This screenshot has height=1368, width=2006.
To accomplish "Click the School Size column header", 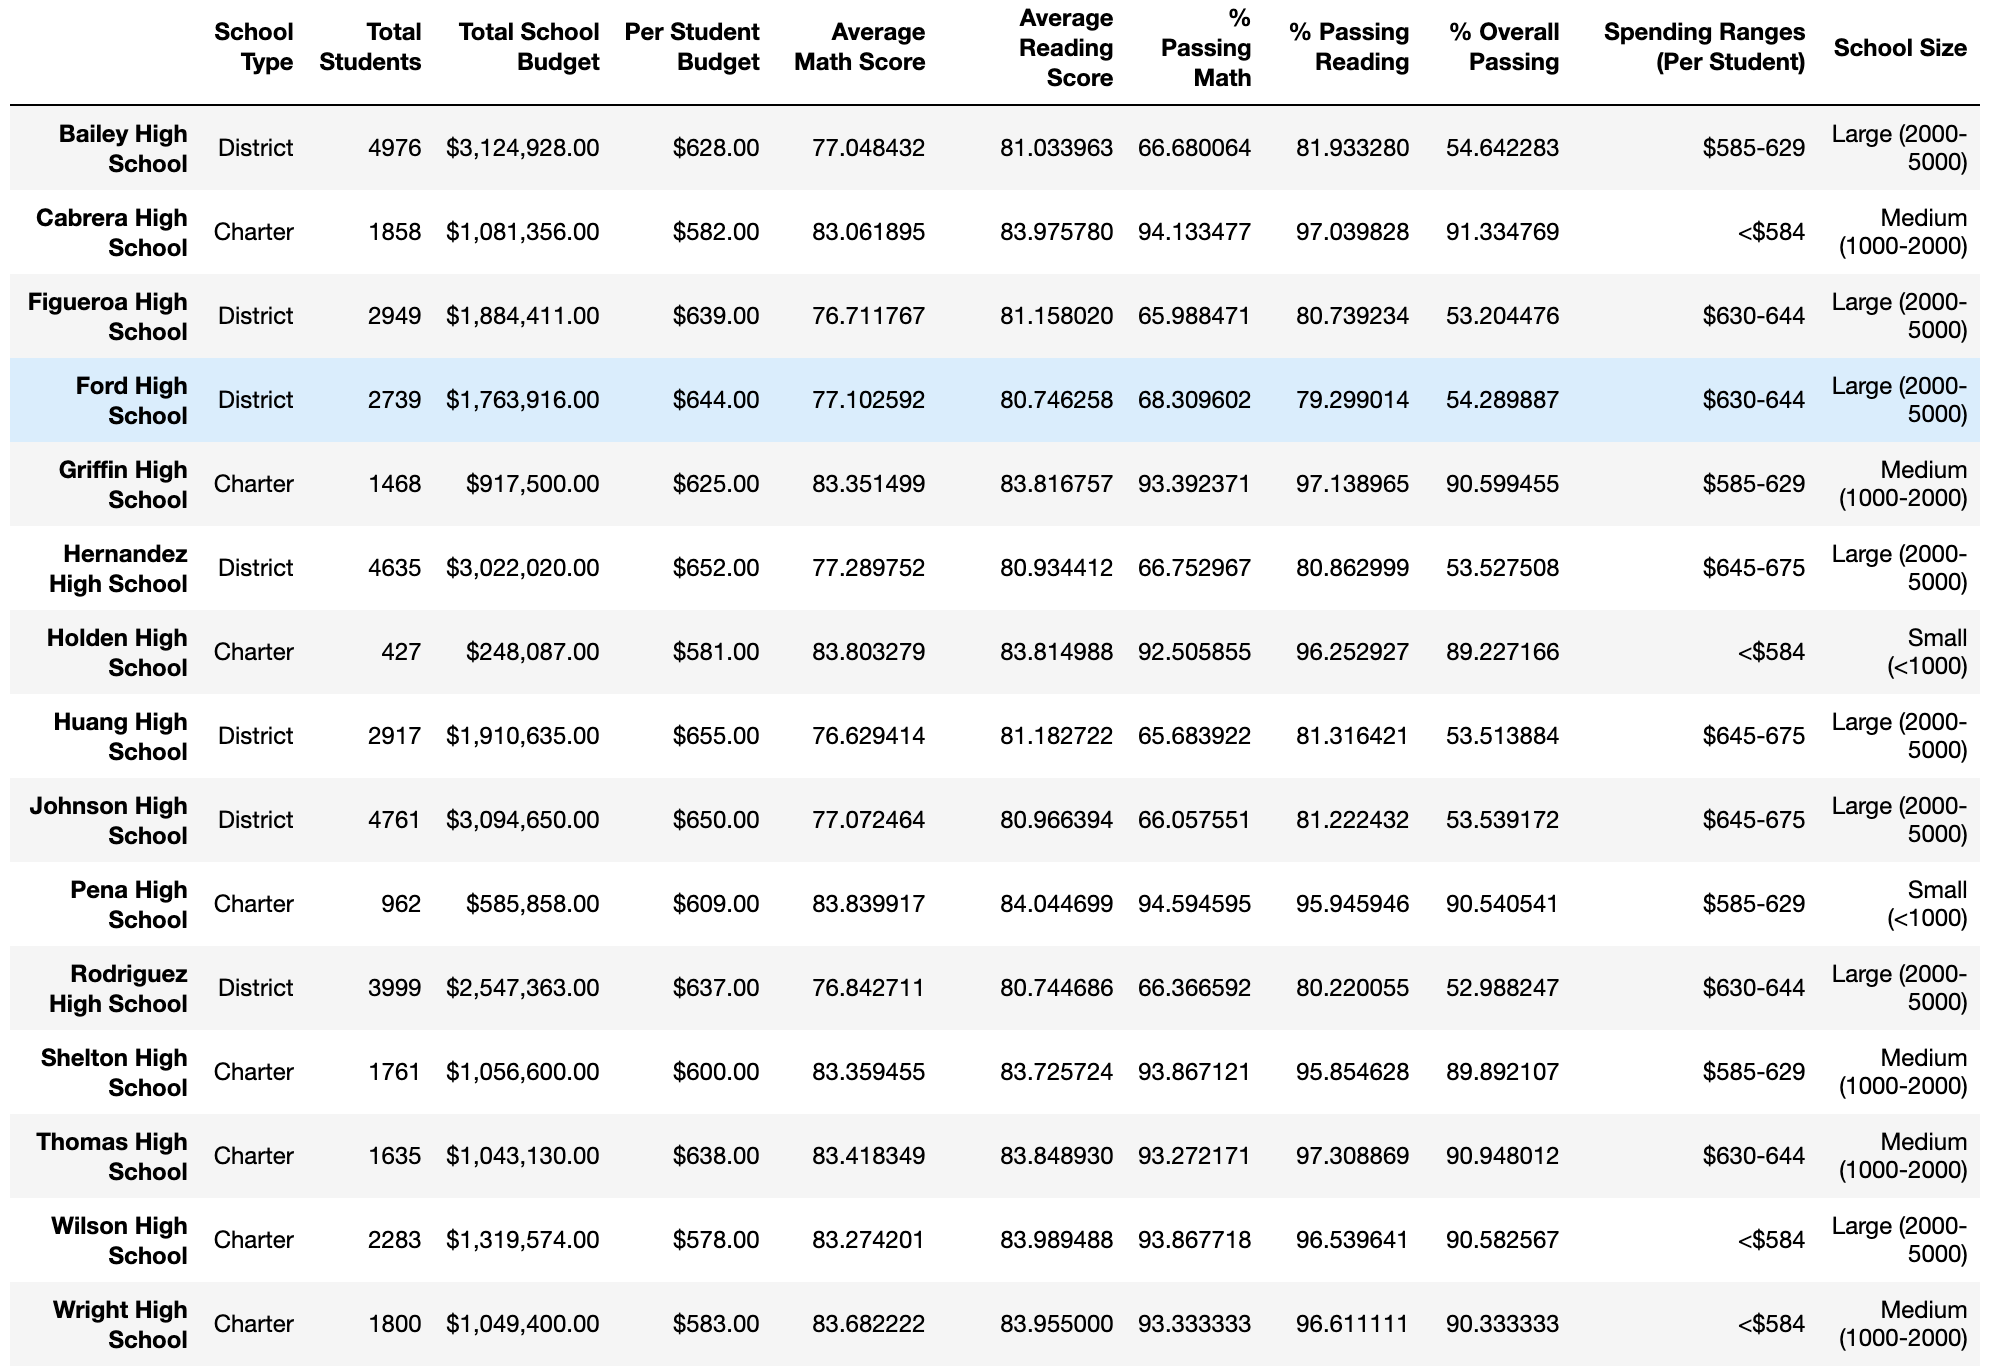I will click(x=1899, y=46).
